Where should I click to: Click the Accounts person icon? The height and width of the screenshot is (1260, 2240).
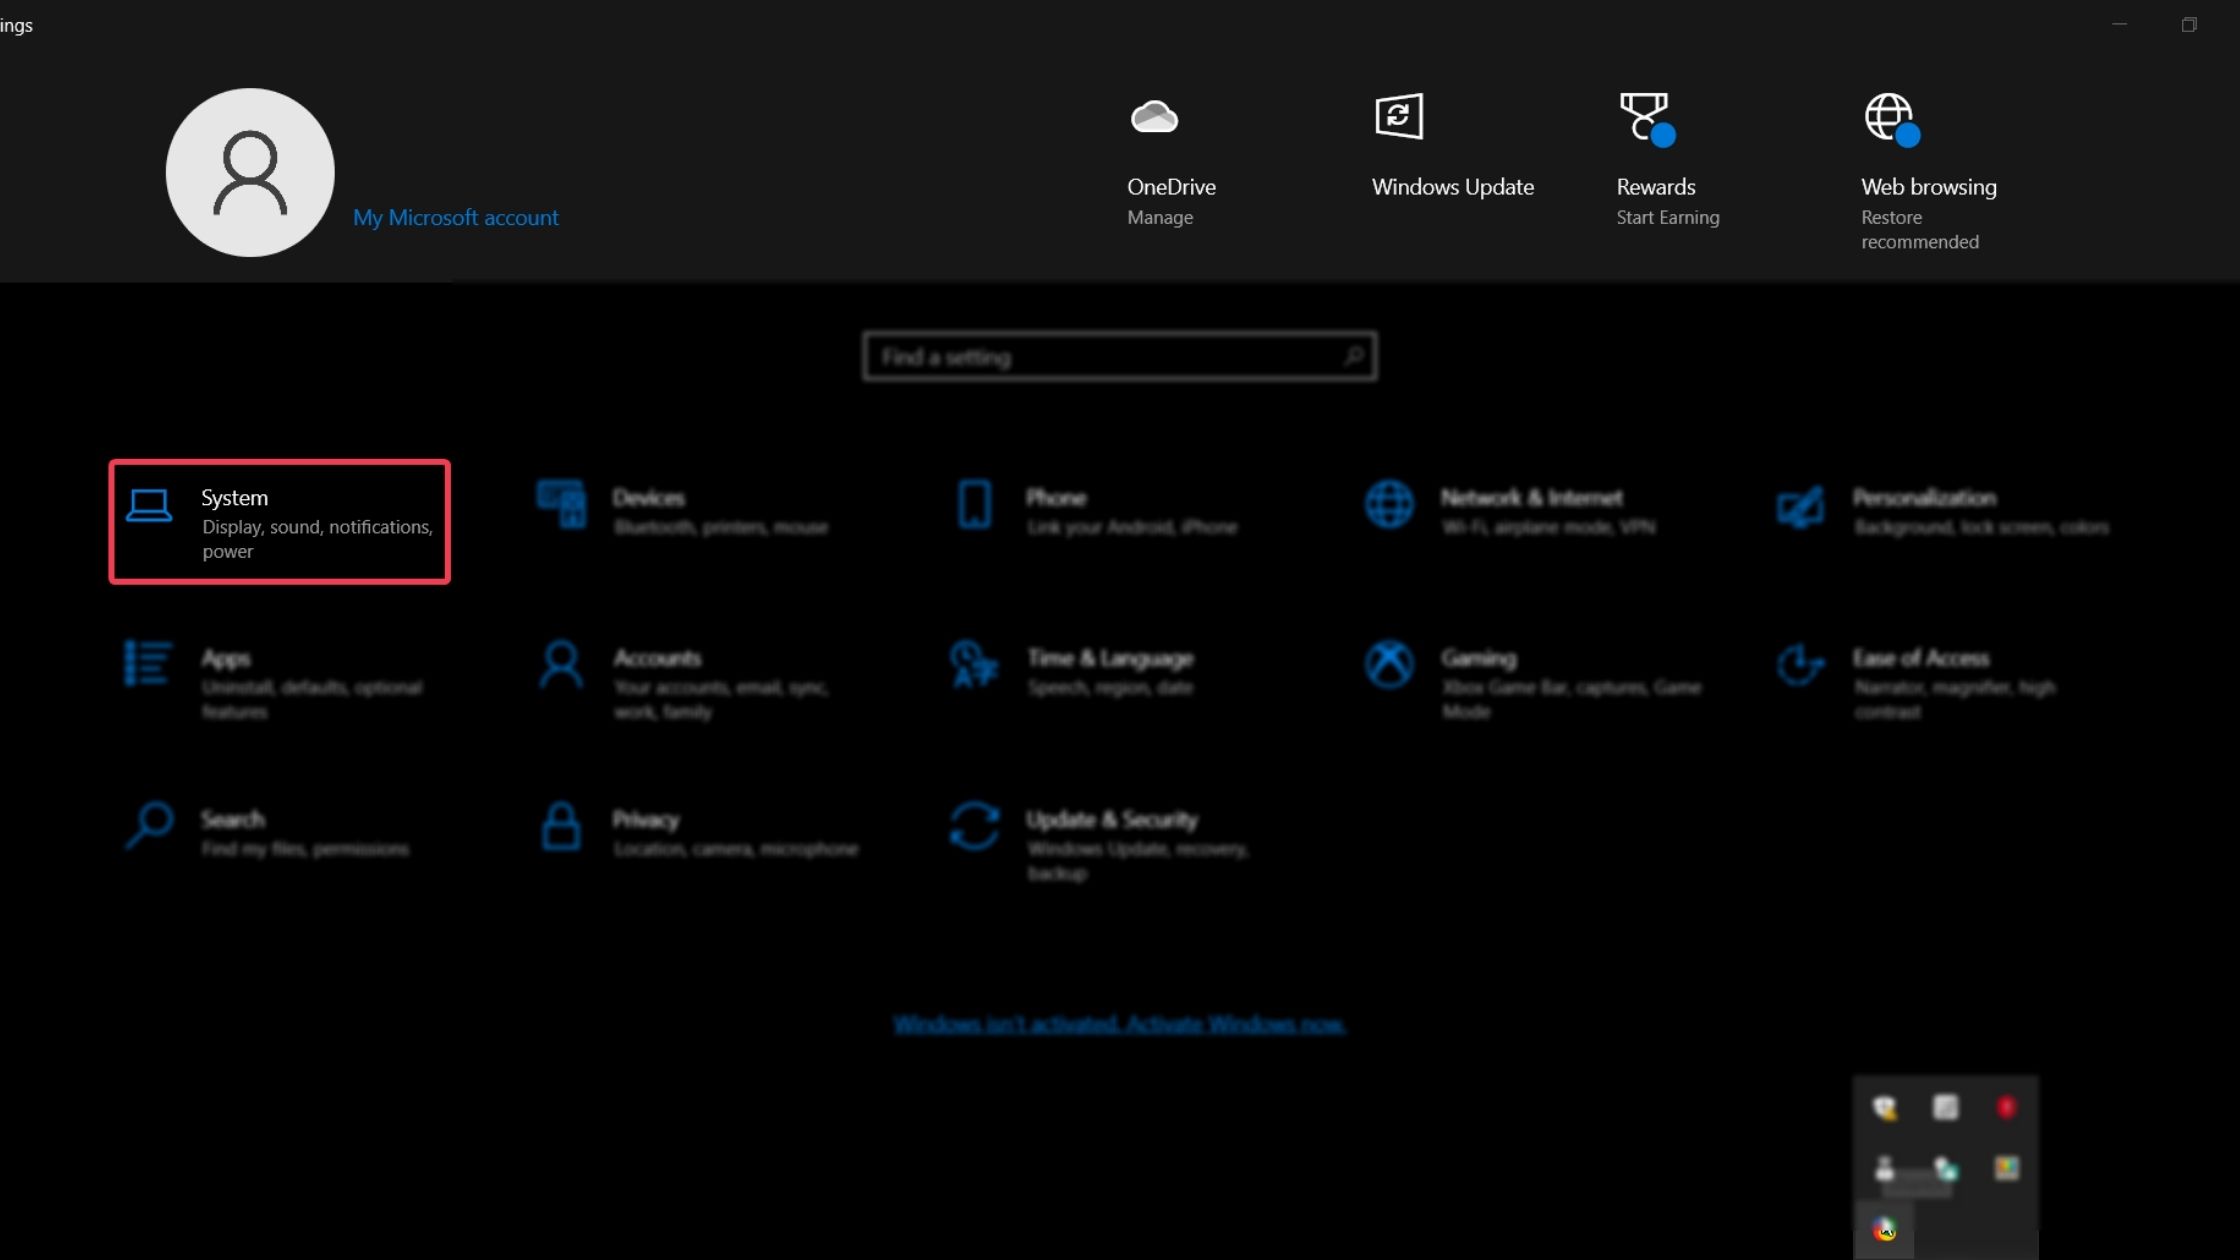561,664
